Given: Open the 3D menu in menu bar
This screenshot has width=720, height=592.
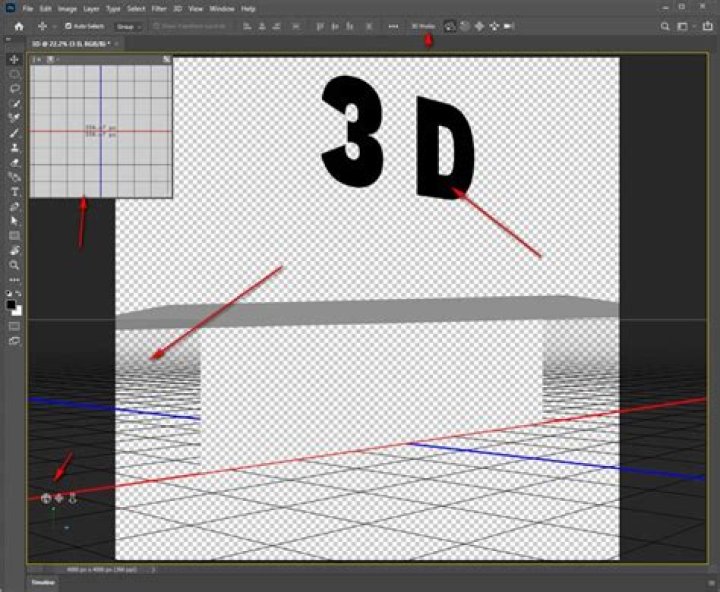Looking at the screenshot, I should point(178,8).
